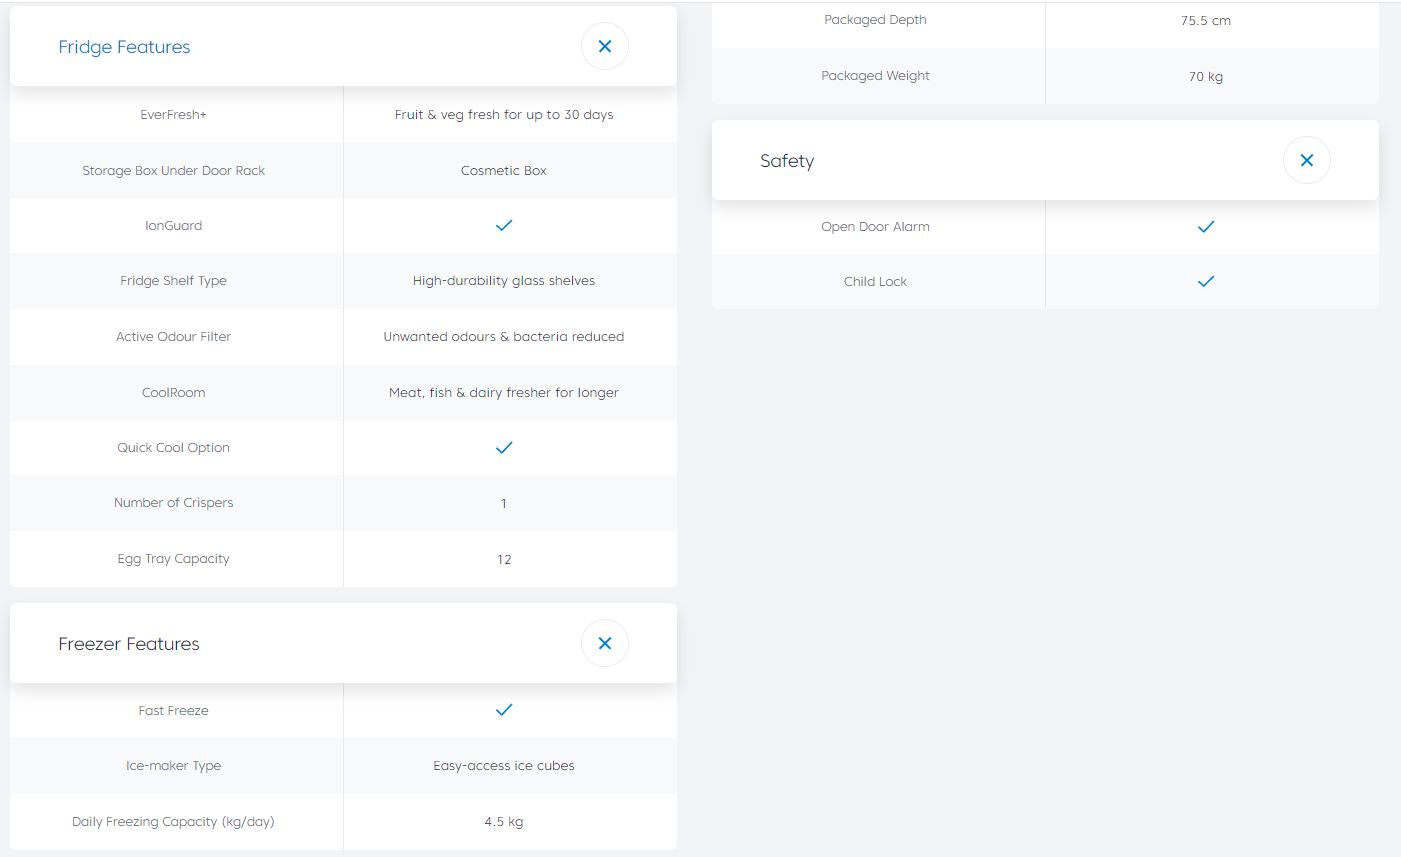
Task: Select Daily Freezing Capacity (kg/day) label
Action: click(173, 822)
